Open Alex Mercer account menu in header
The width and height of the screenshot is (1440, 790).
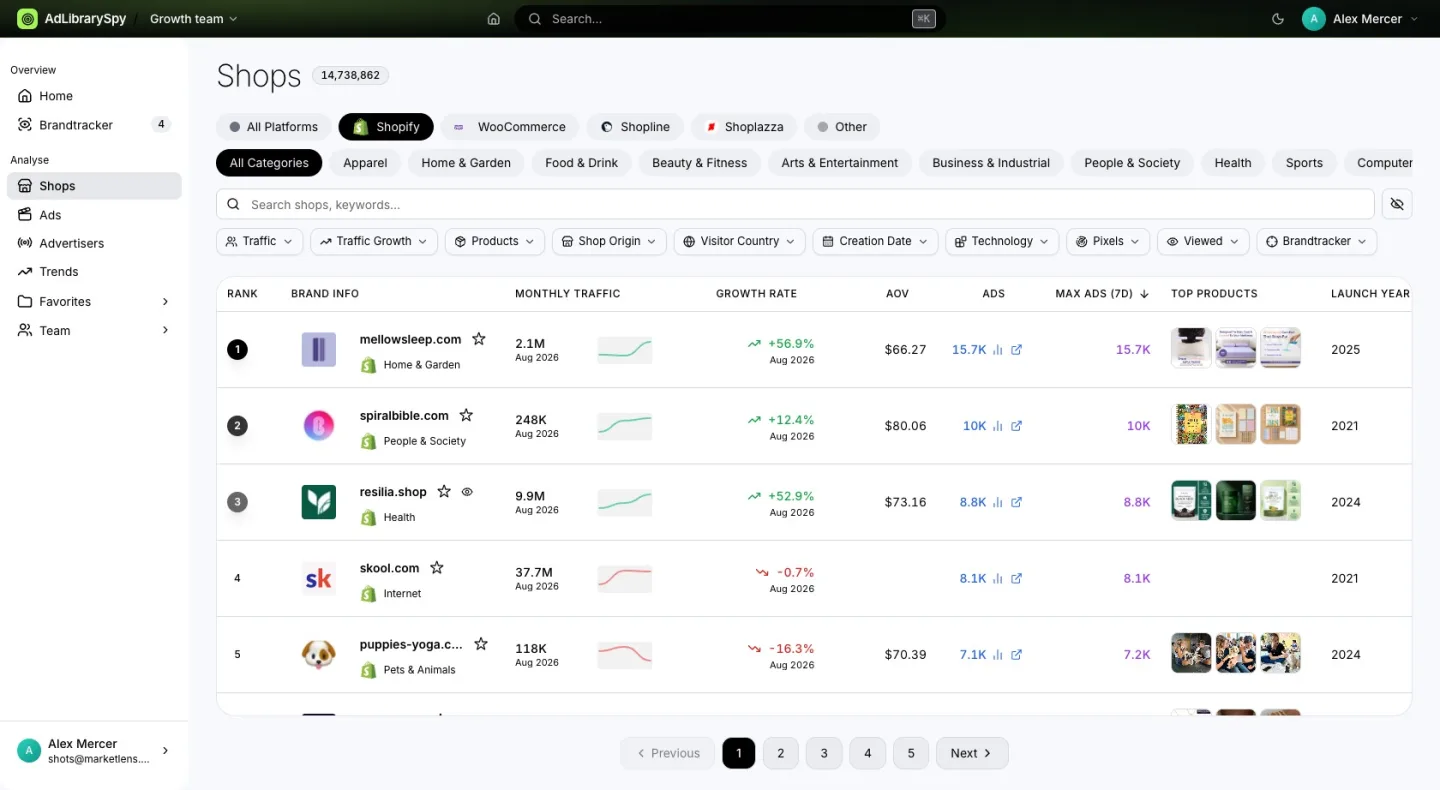[1359, 19]
